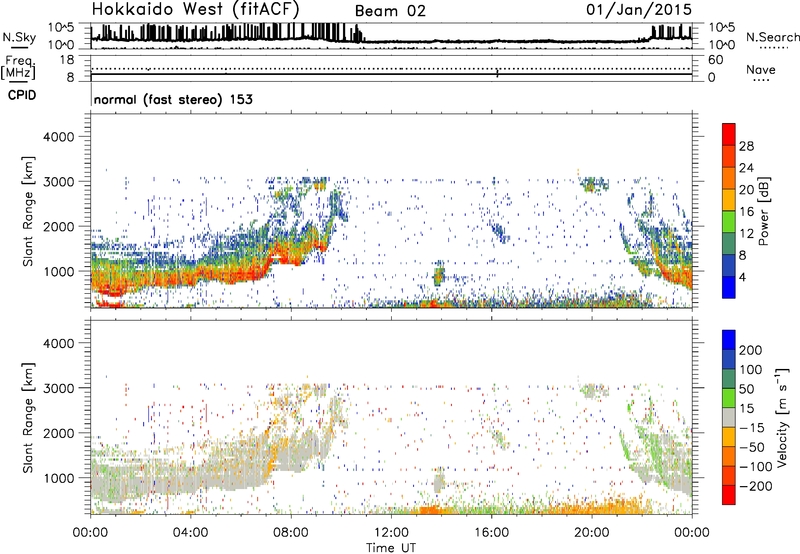Click the '200' Velocity scale value
The image size is (800, 554).
pyautogui.click(x=750, y=350)
